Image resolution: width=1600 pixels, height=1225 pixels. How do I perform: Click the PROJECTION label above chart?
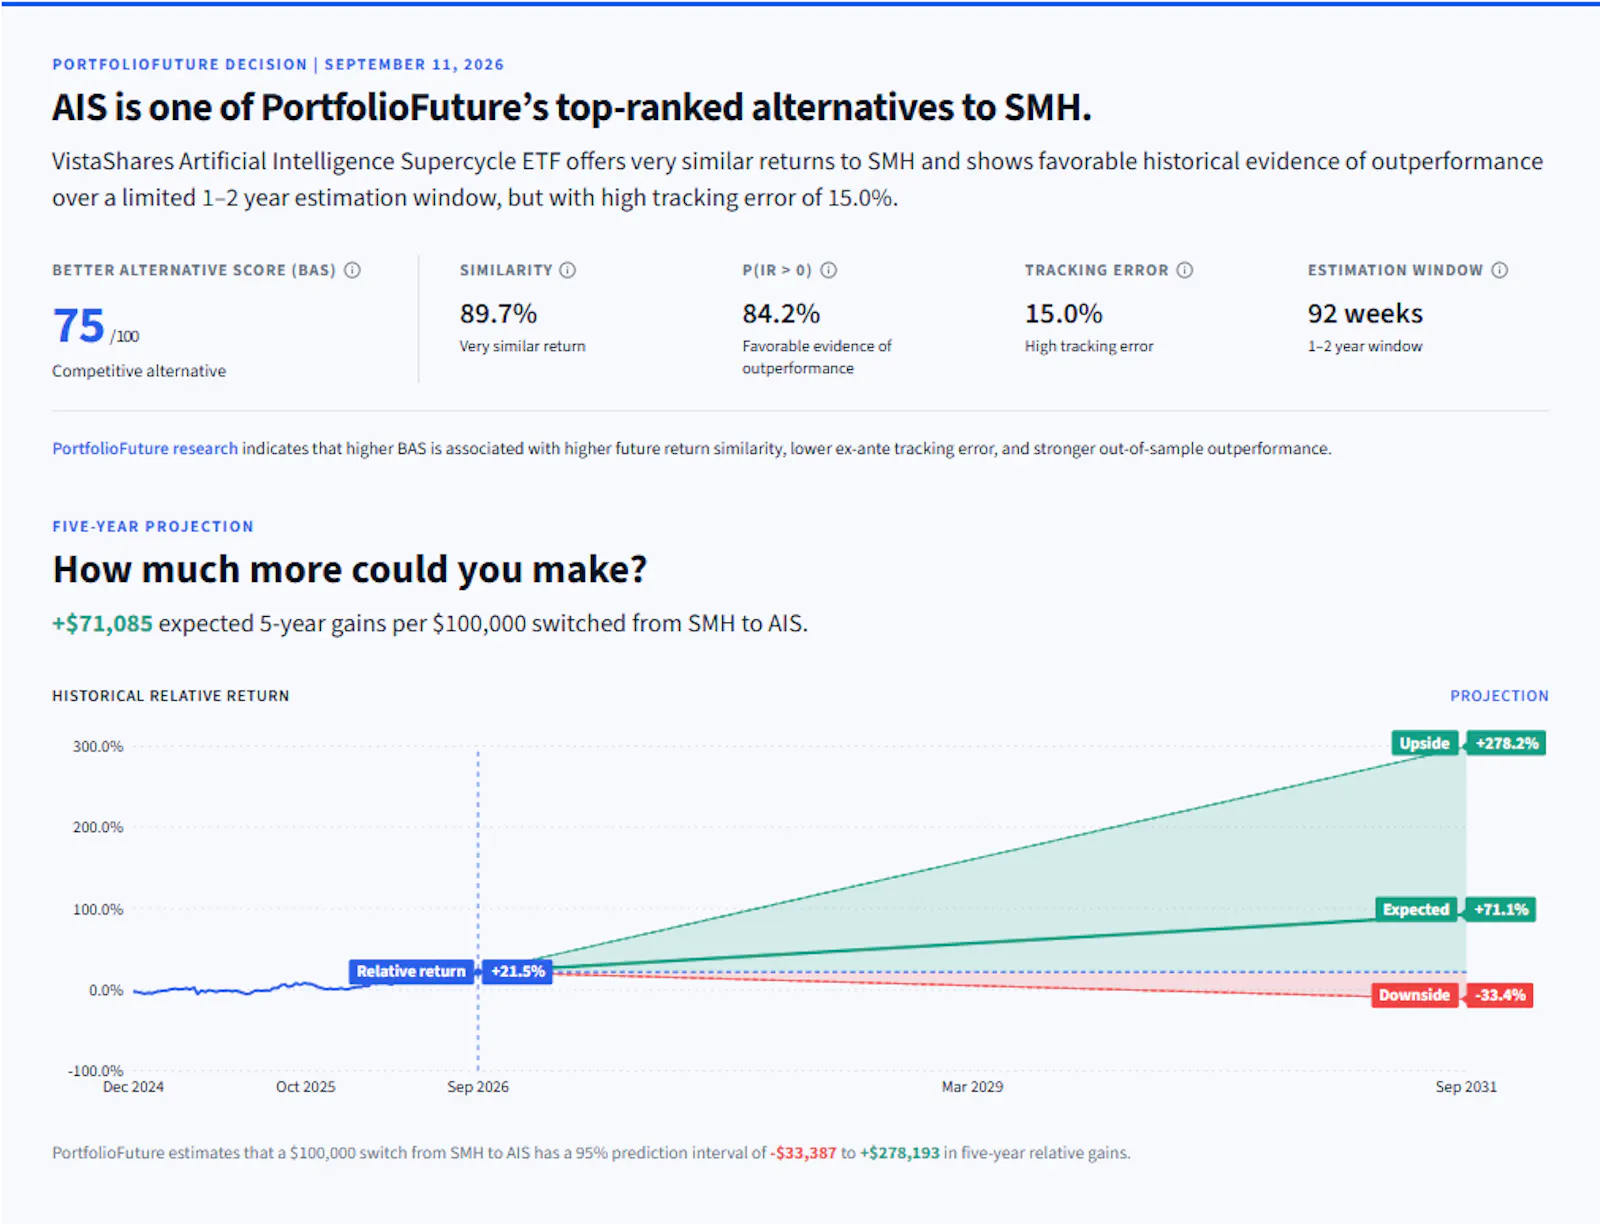pos(1499,696)
